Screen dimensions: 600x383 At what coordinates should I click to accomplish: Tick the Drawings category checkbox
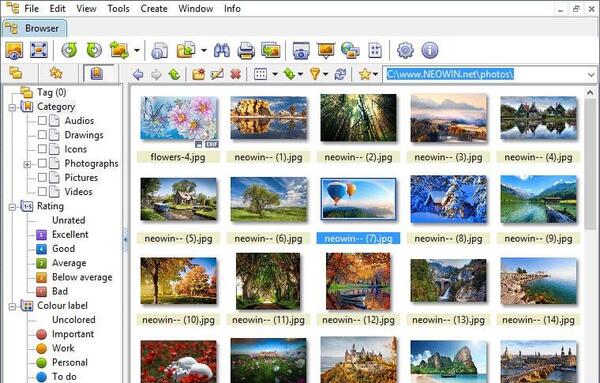[42, 135]
